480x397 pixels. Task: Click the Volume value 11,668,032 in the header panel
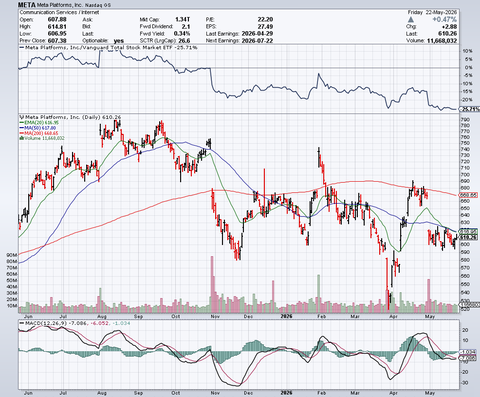point(441,40)
